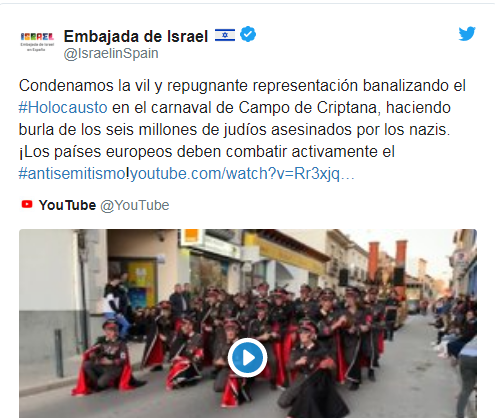Screen dimensions: 495x418
Task: Play the embedded carnival video
Action: (x=247, y=358)
